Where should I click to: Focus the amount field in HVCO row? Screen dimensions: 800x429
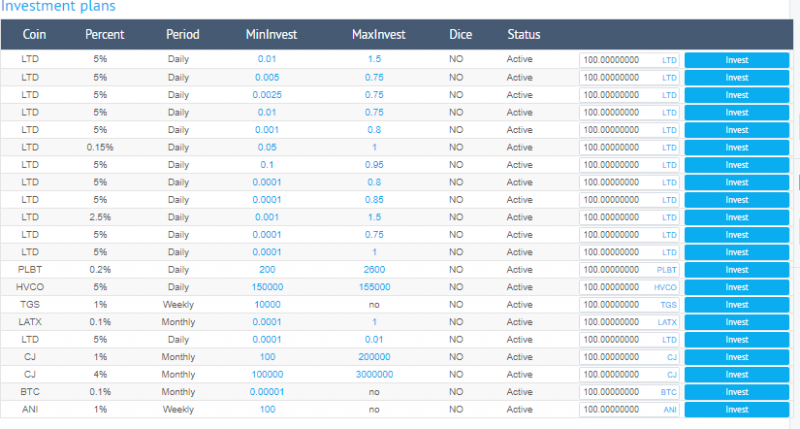[x=629, y=287]
